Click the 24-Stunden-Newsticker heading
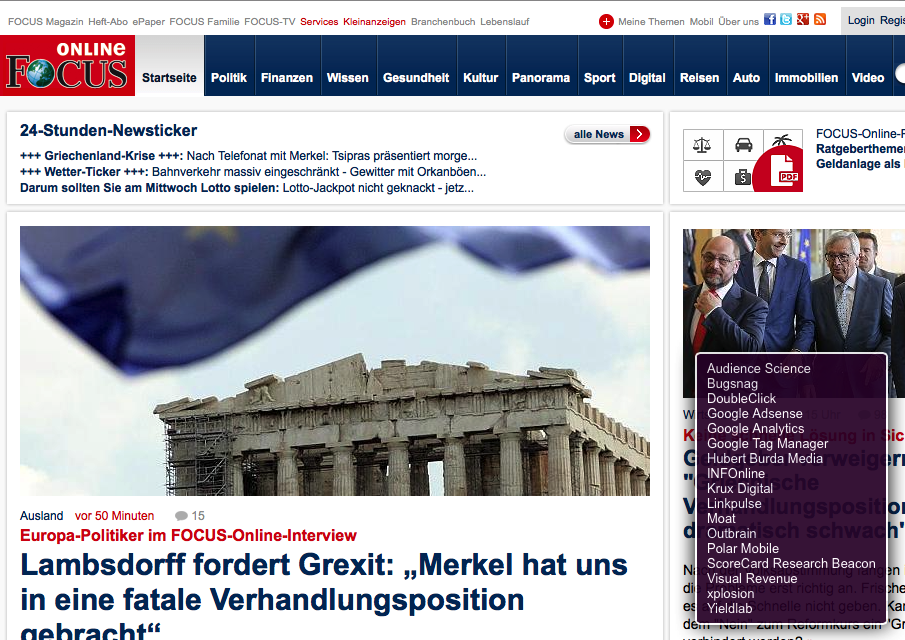Viewport: 905px width, 640px height. coord(109,130)
